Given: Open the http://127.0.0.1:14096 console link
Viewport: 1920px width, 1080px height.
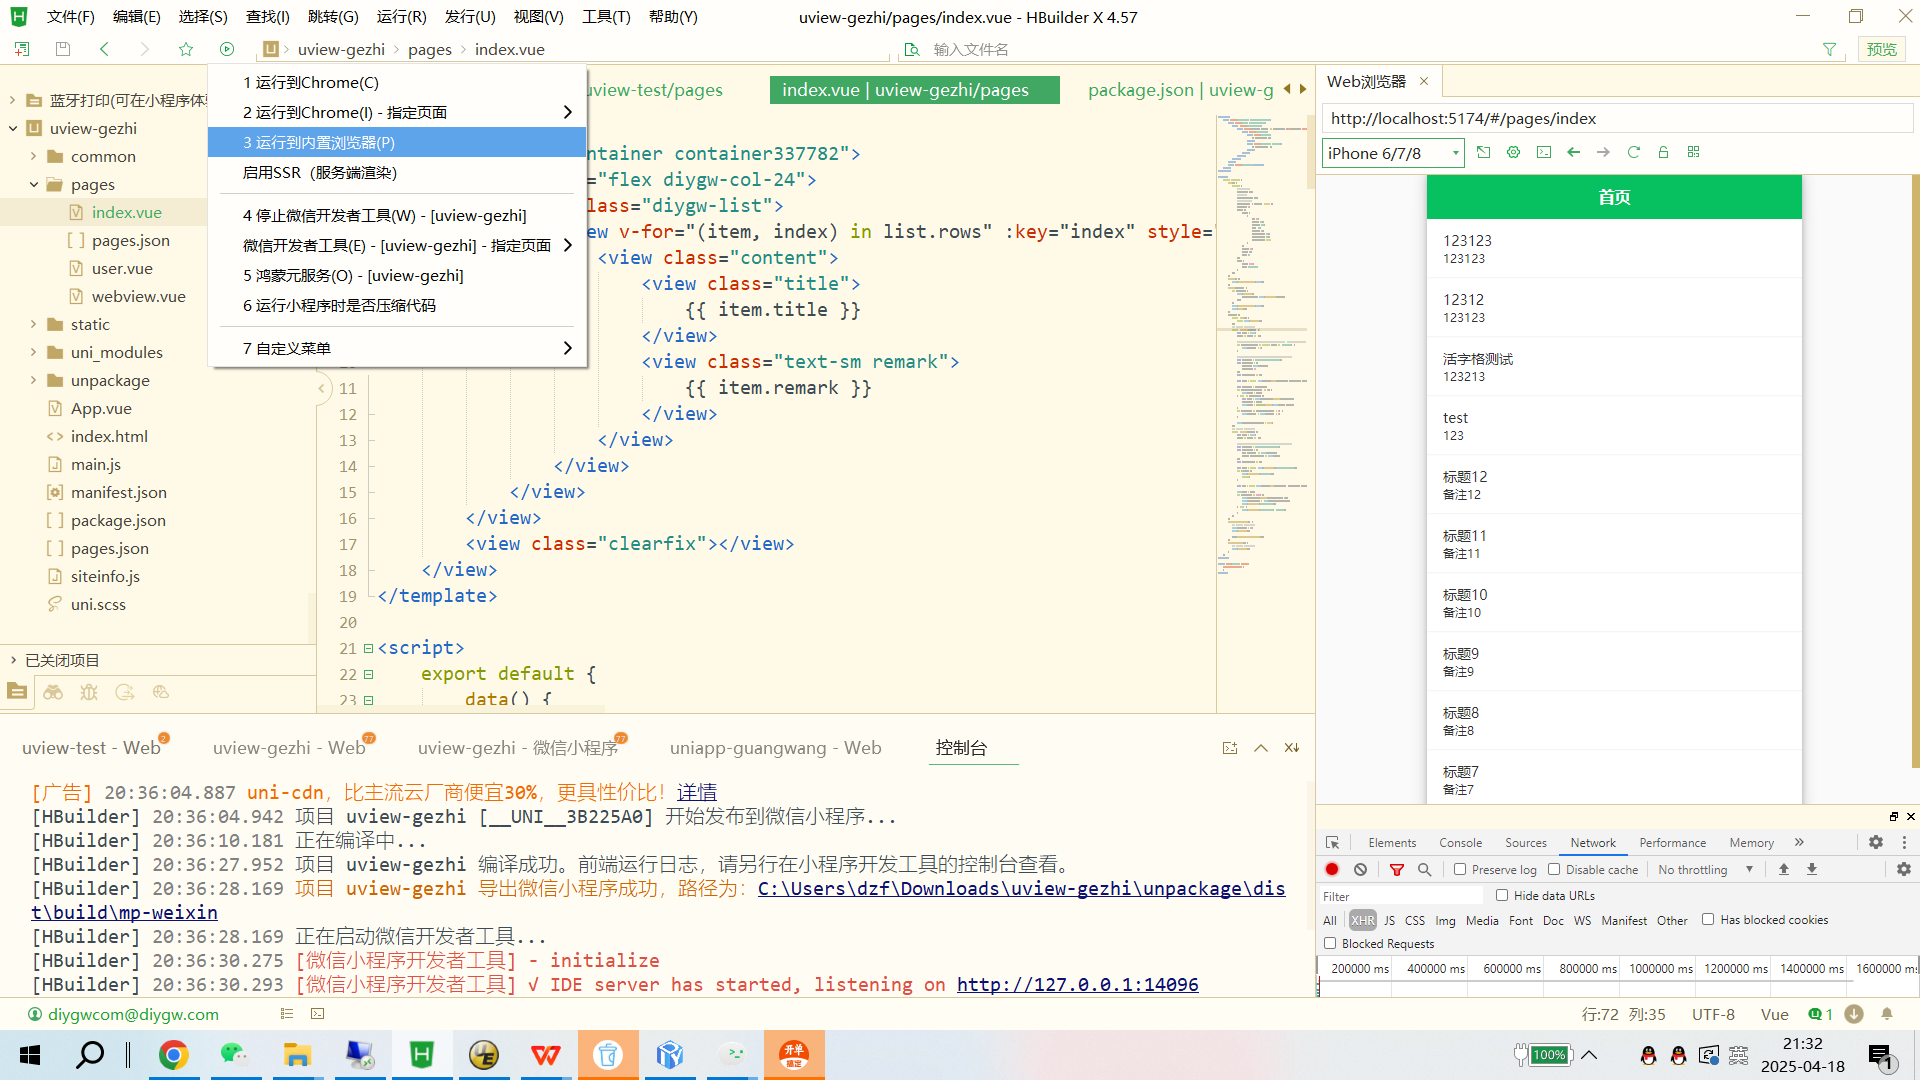Looking at the screenshot, I should 1077,985.
